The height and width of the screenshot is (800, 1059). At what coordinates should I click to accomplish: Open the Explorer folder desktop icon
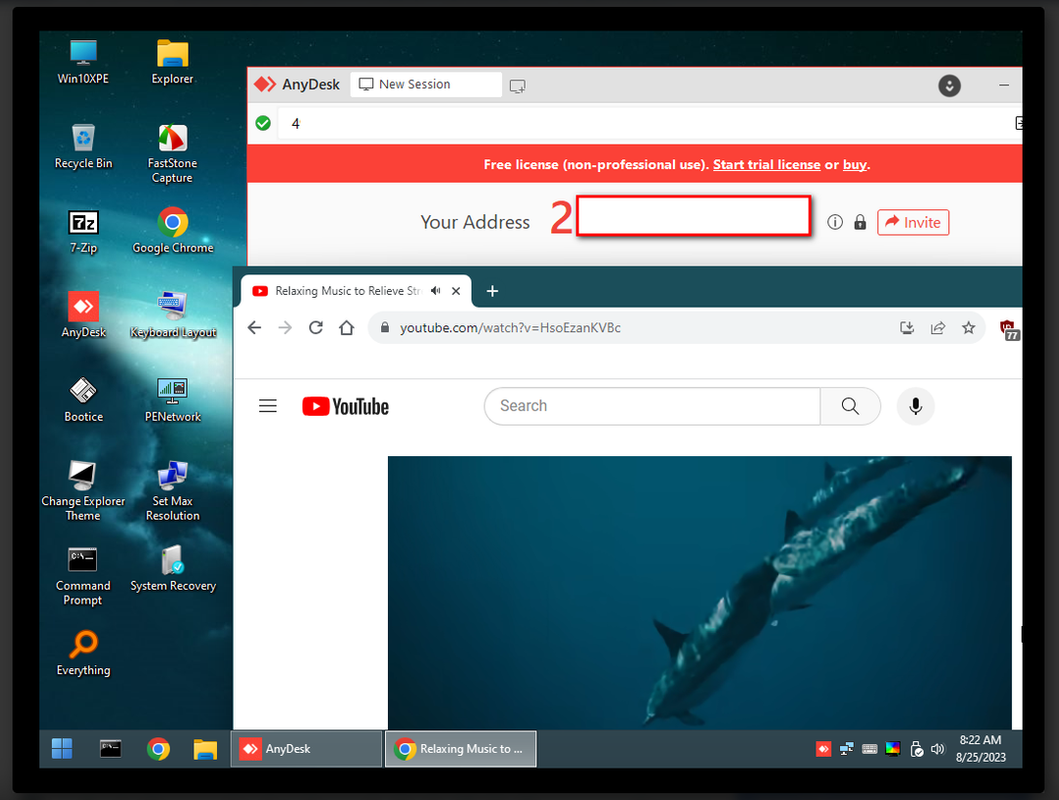(172, 61)
